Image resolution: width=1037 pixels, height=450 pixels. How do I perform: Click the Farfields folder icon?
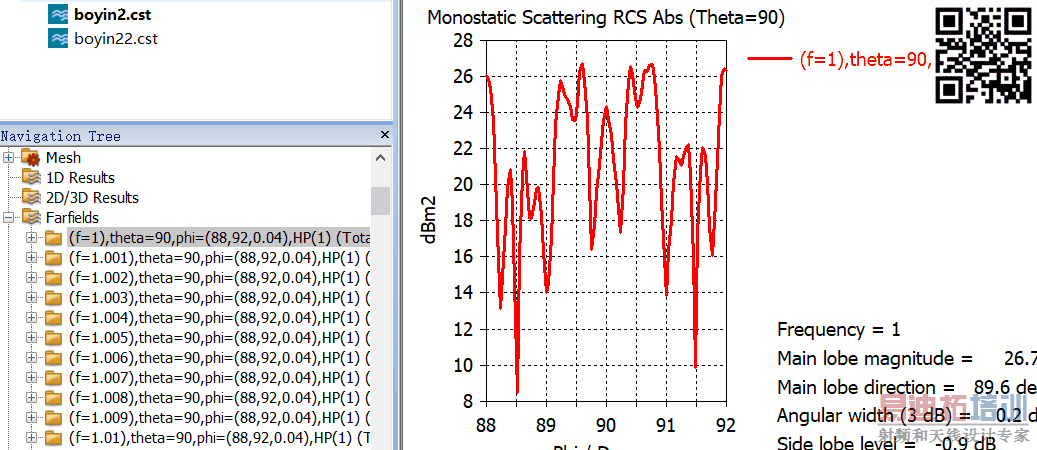(31, 216)
